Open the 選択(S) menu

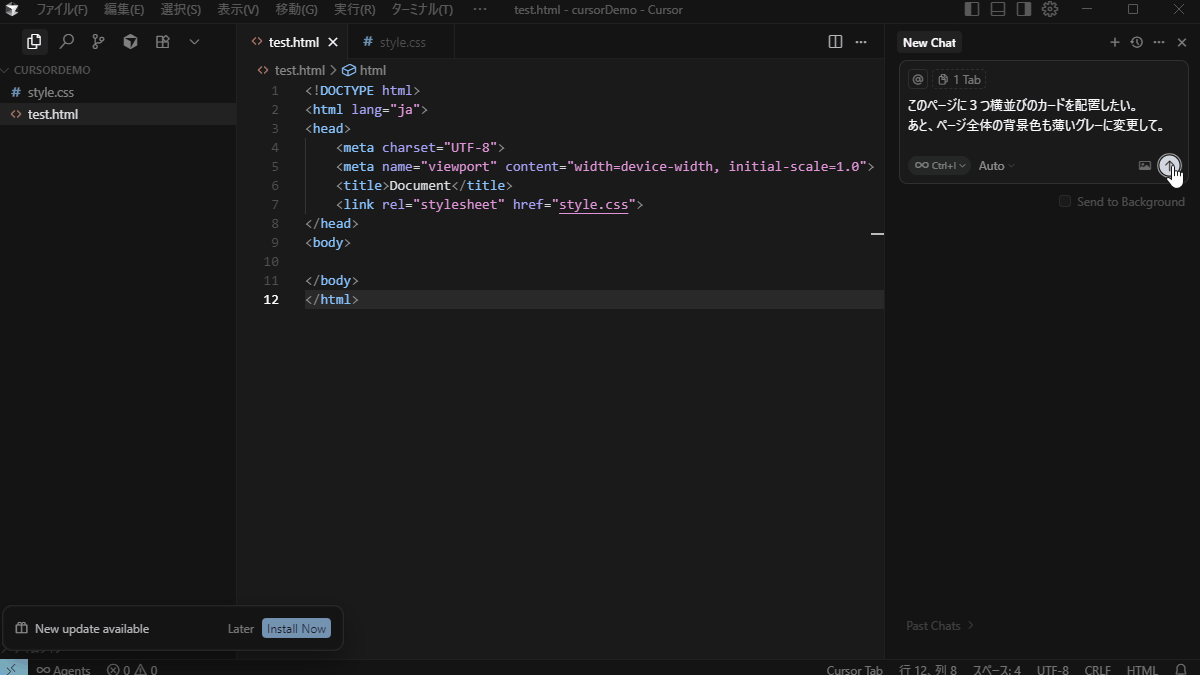point(181,9)
